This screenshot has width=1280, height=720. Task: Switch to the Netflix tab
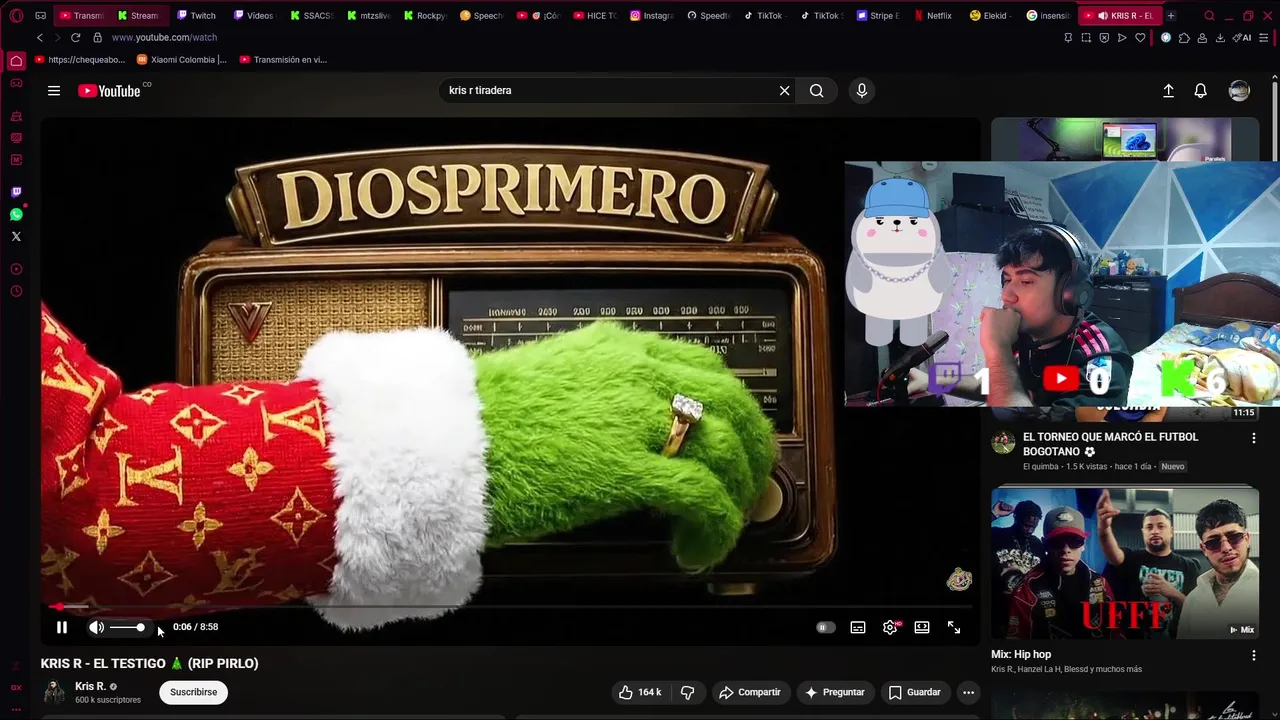(x=932, y=15)
